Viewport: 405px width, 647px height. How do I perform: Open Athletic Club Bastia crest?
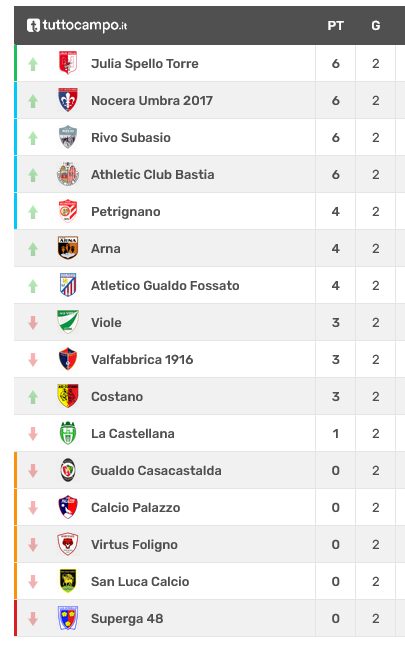[x=68, y=174]
